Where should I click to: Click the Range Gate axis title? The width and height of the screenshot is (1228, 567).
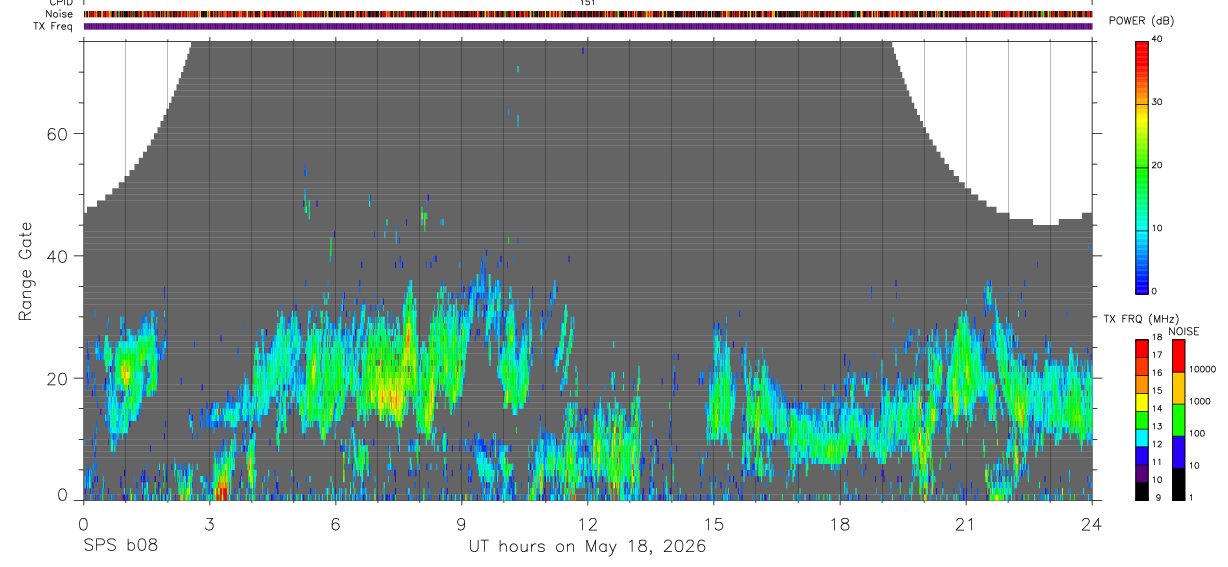coord(26,271)
